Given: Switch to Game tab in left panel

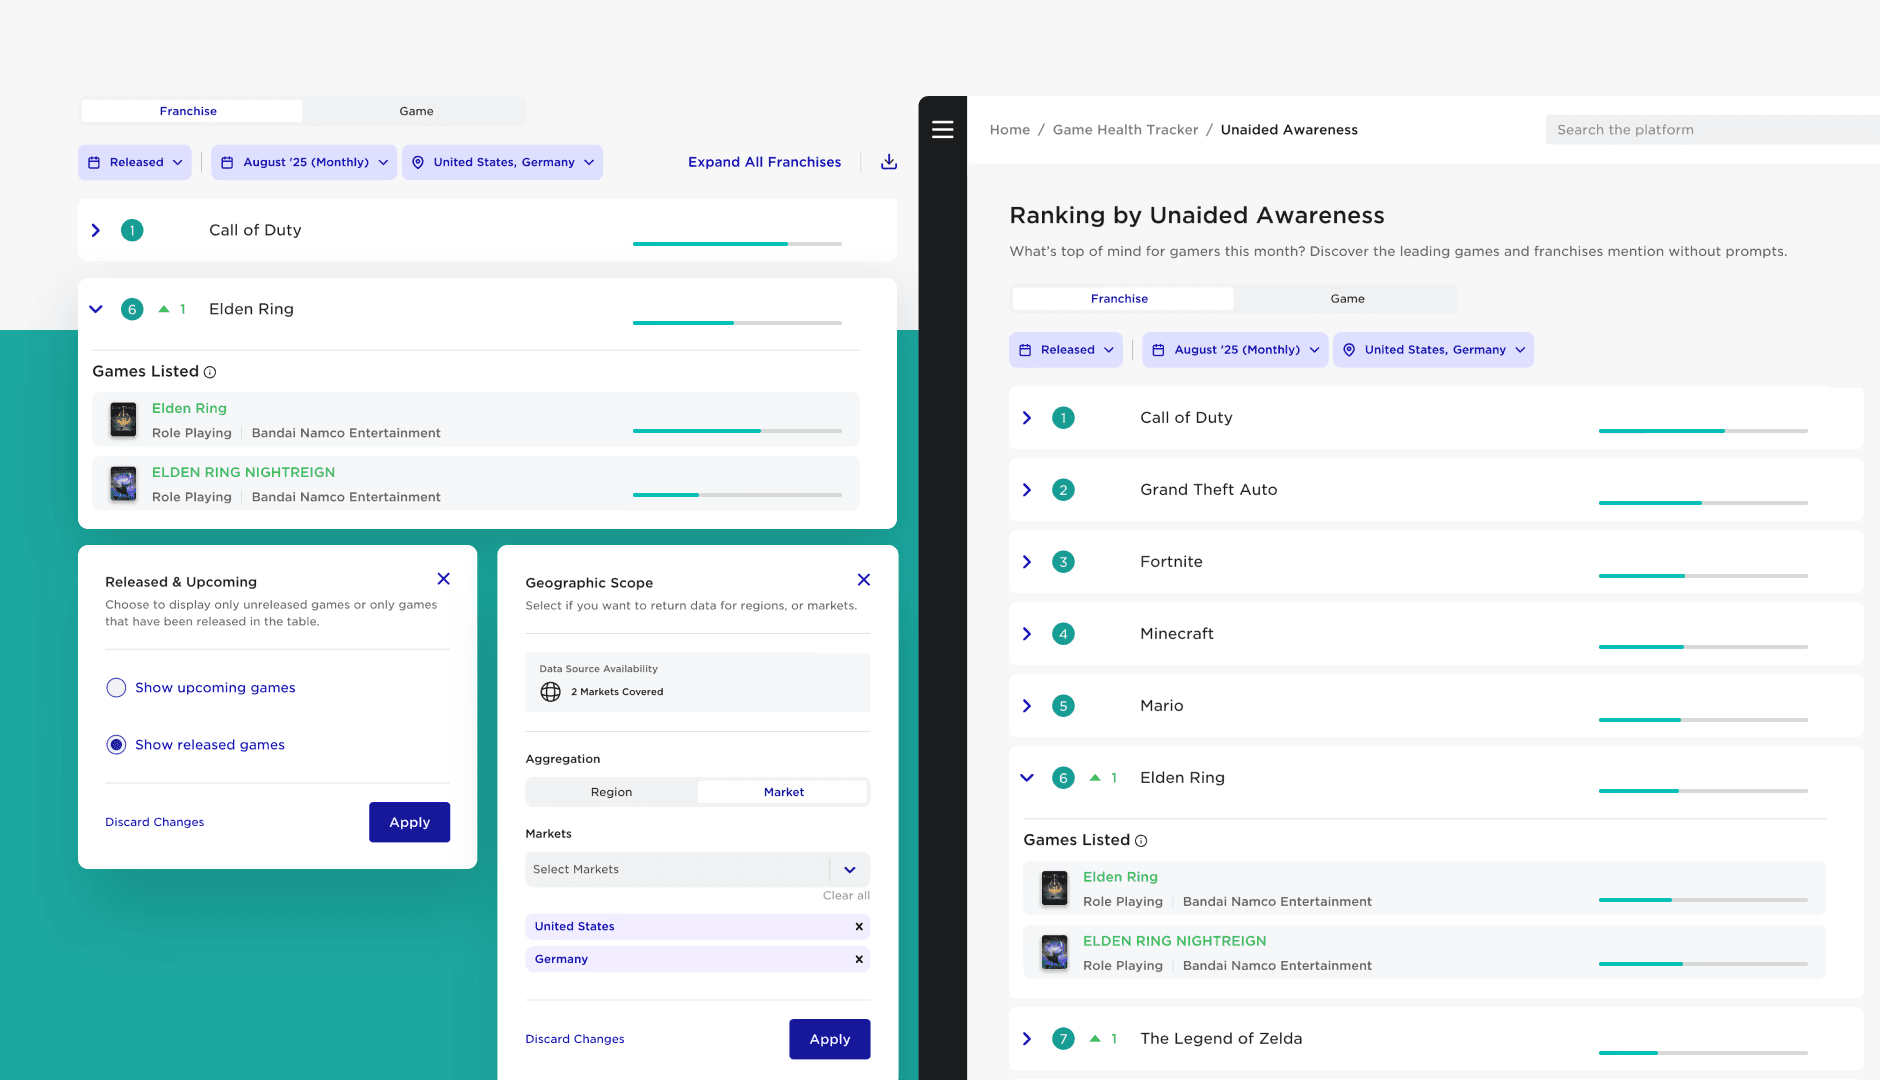Looking at the screenshot, I should [416, 111].
